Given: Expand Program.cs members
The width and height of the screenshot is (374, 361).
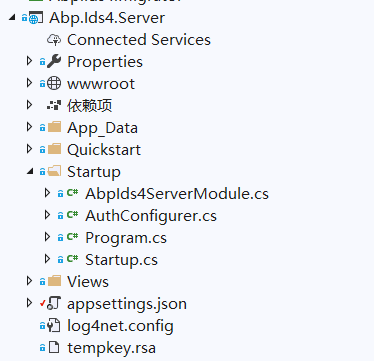Looking at the screenshot, I should click(x=47, y=237).
